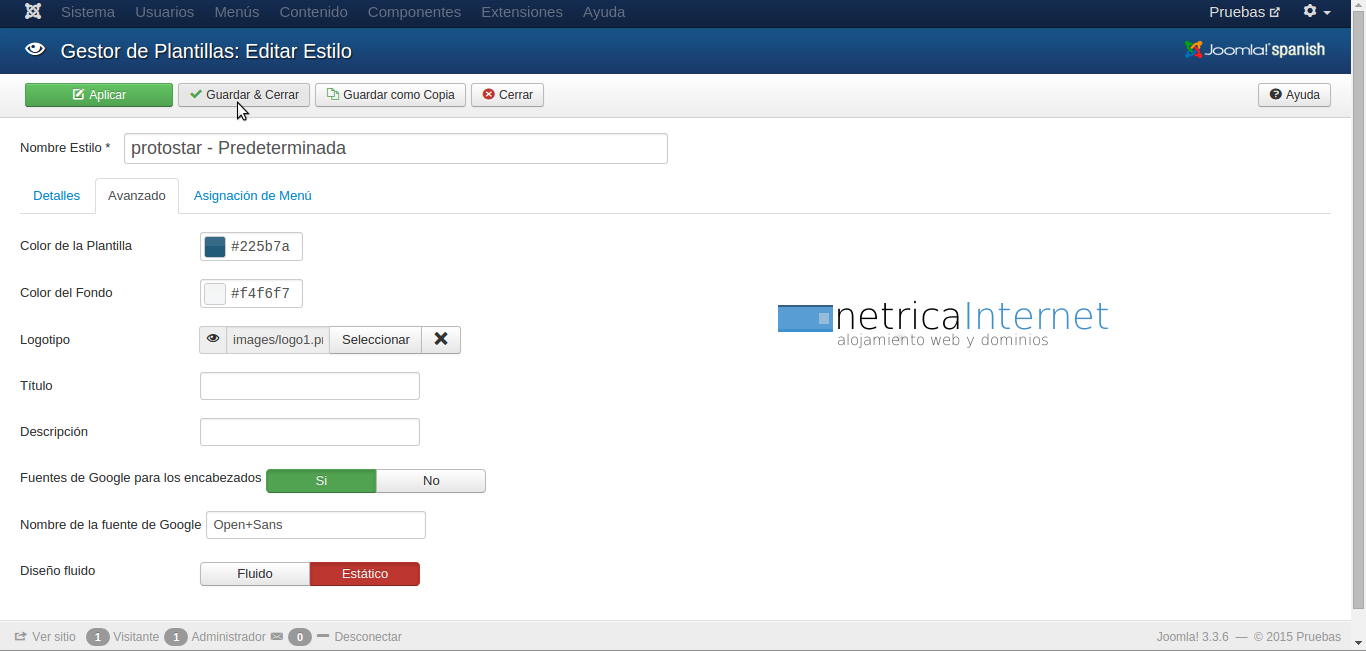Screen dimensions: 1366x651
Task: Open the Pruebas site link
Action: (x=1244, y=12)
